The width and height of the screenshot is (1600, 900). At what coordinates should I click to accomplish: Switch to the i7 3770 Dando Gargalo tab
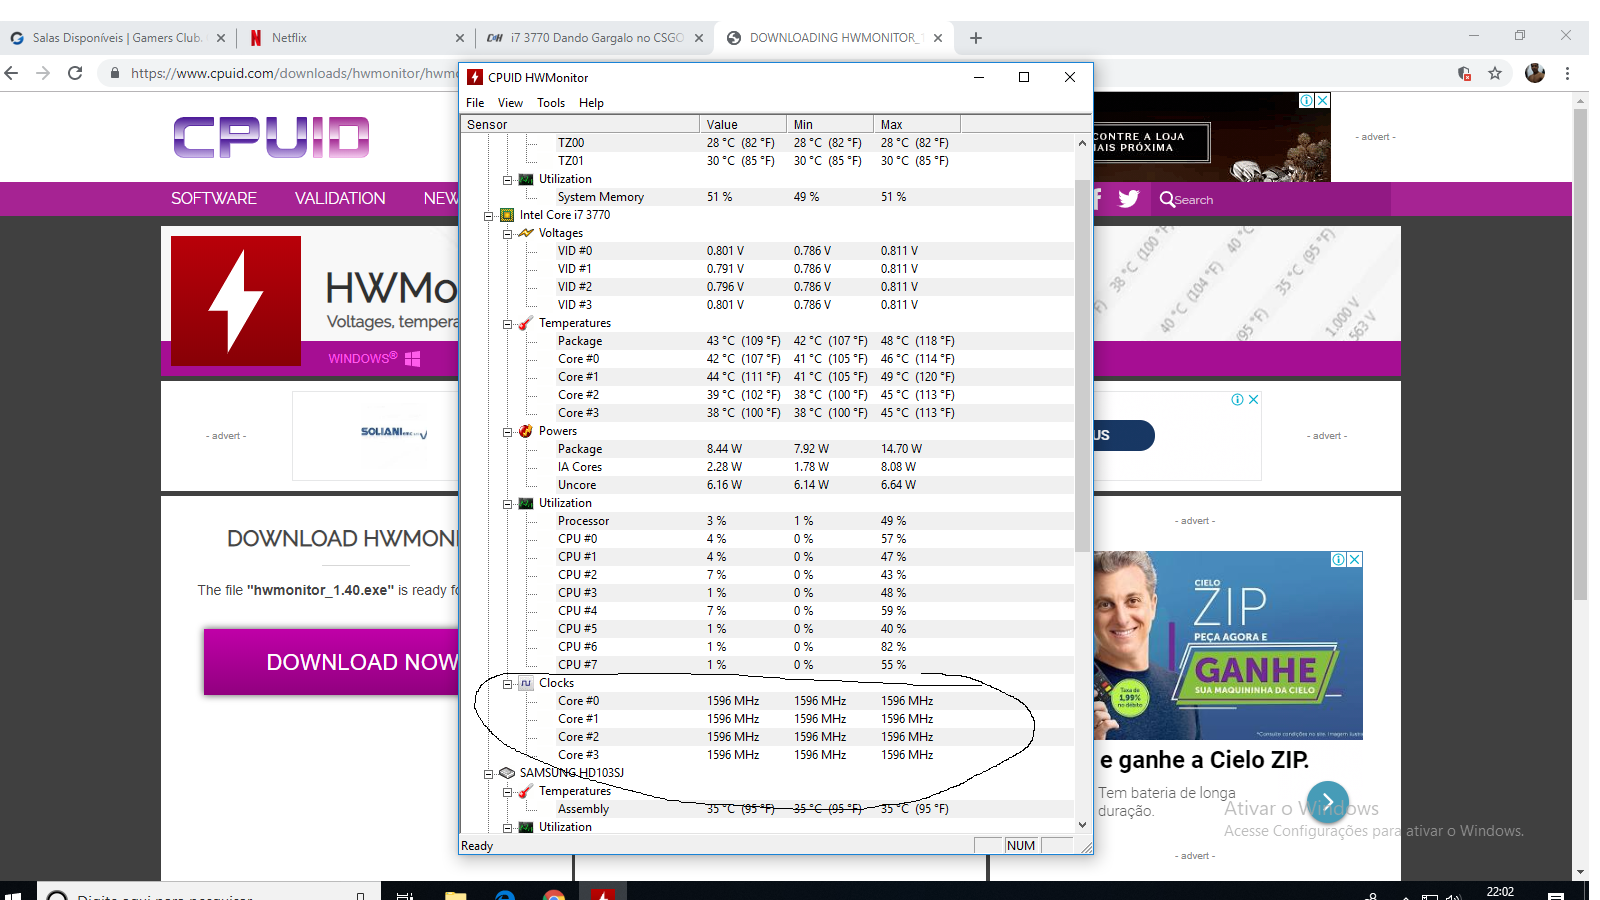(x=594, y=38)
